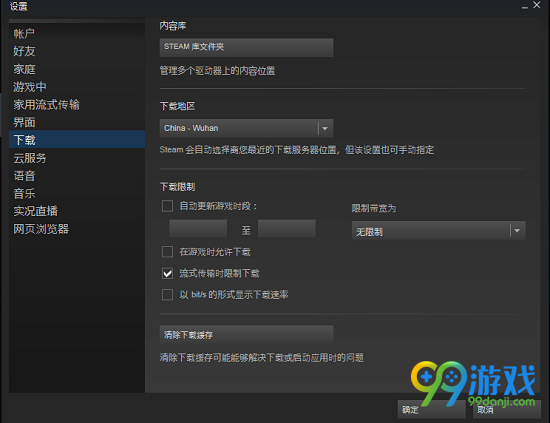The width and height of the screenshot is (550, 423).
Task: Open the 语音 settings
Action: pos(77,176)
